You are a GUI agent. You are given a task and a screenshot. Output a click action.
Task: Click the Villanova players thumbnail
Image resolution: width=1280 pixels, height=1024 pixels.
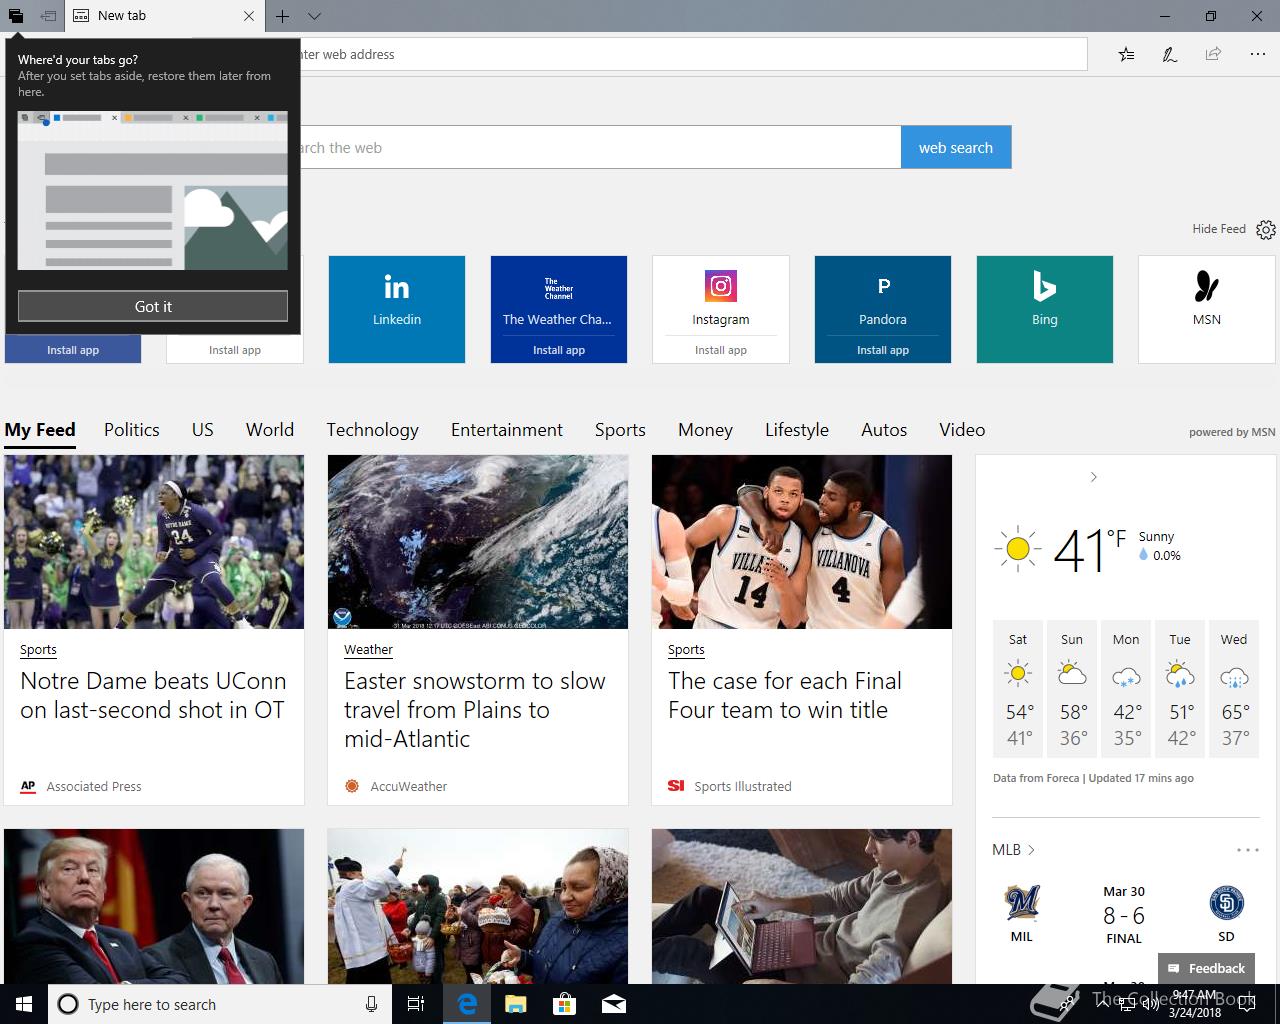coord(802,542)
